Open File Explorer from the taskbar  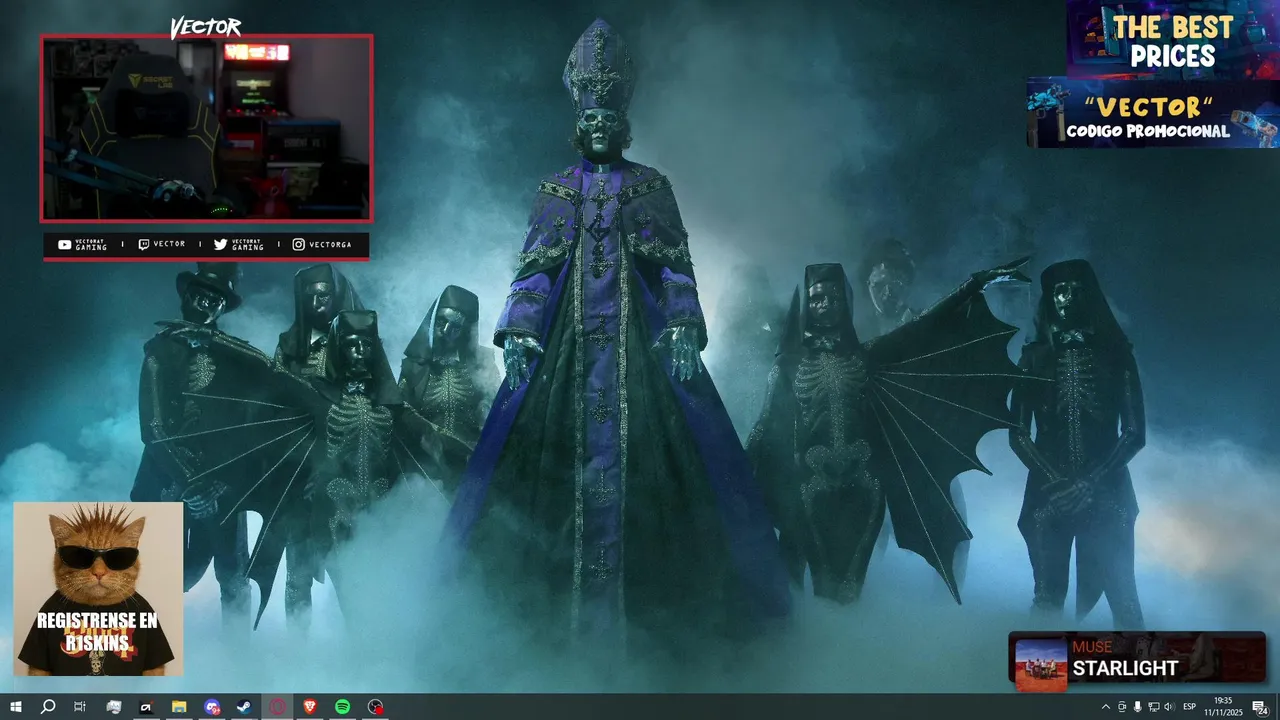pyautogui.click(x=179, y=707)
